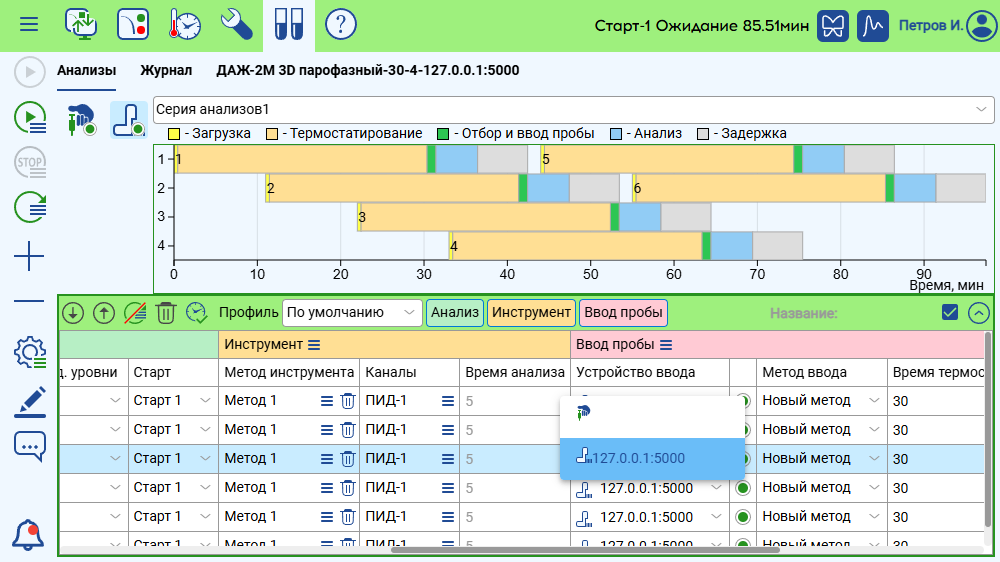Switch to the Журнал tab

click(x=166, y=71)
